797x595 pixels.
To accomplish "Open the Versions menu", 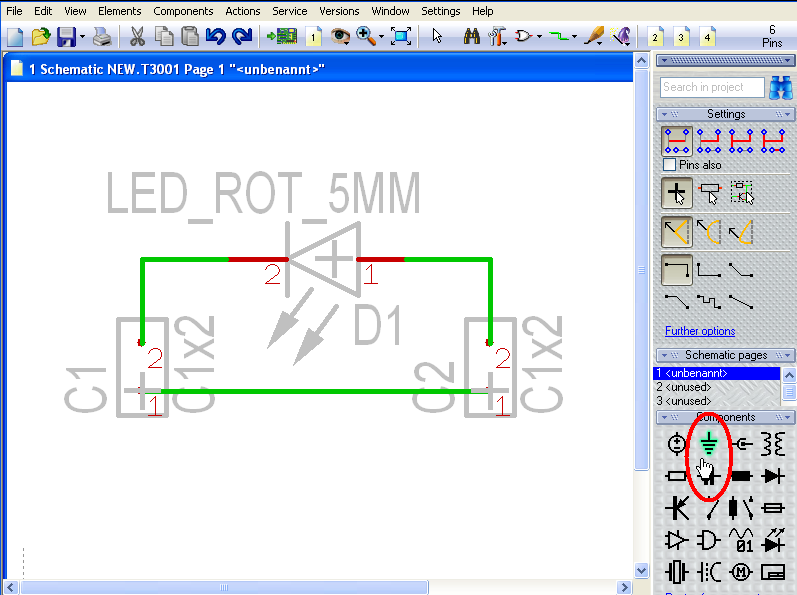I will pos(339,11).
